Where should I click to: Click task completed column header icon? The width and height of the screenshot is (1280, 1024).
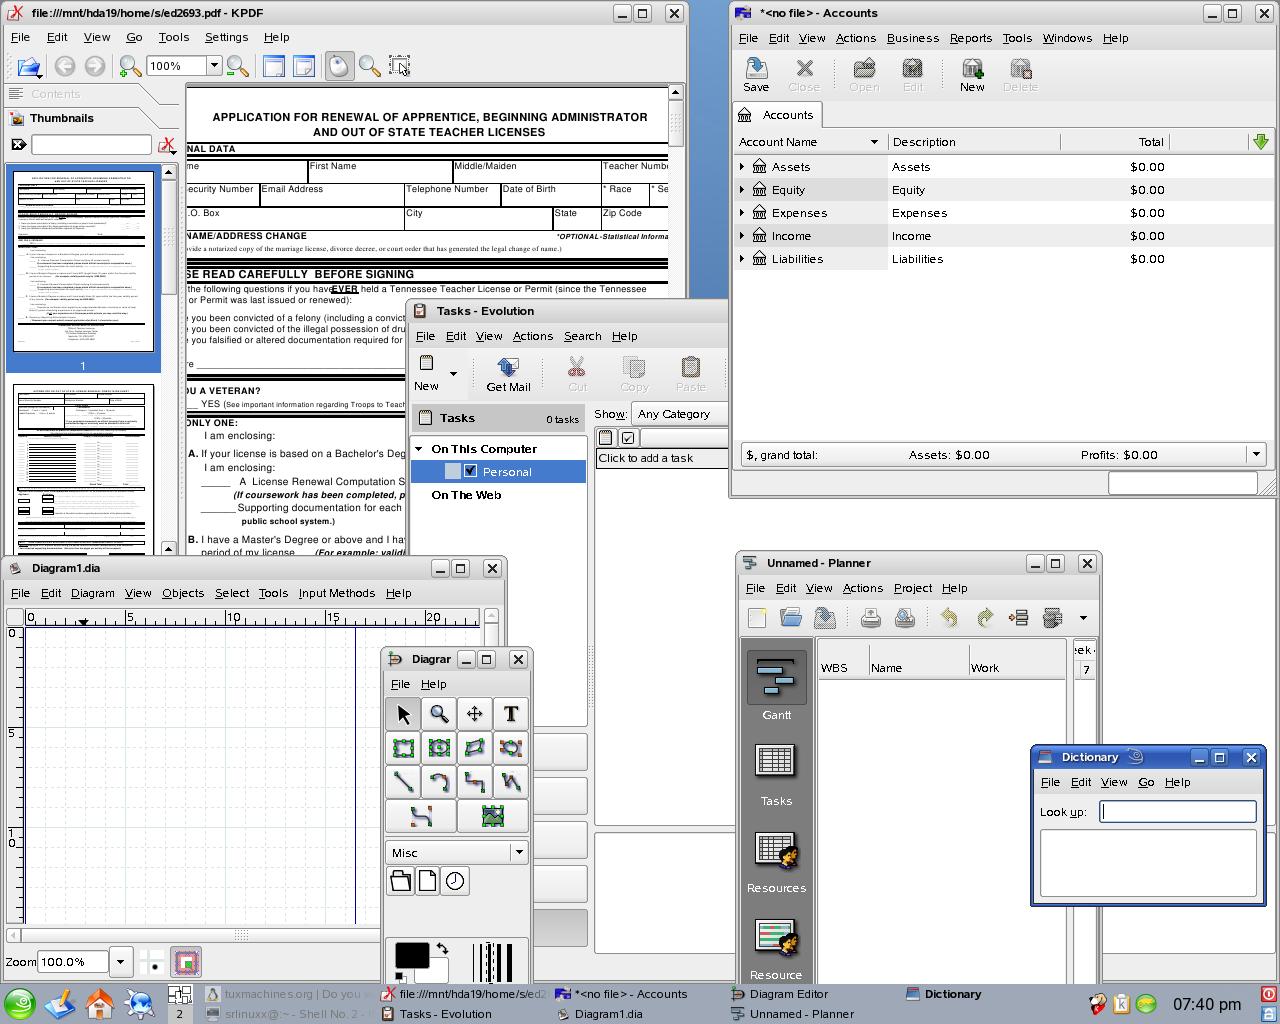(628, 438)
